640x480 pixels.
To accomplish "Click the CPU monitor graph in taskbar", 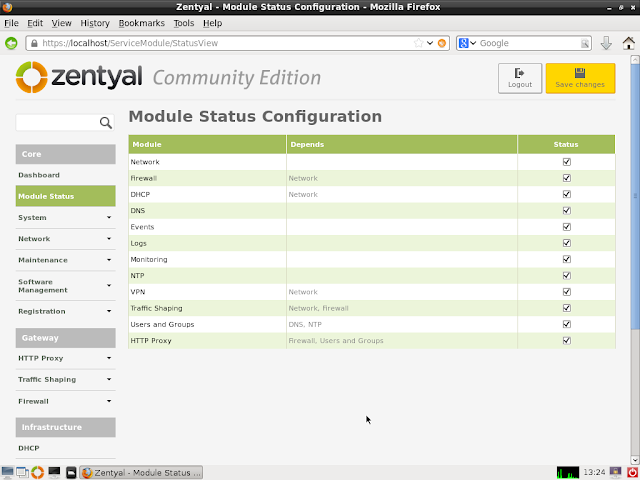I will point(568,472).
